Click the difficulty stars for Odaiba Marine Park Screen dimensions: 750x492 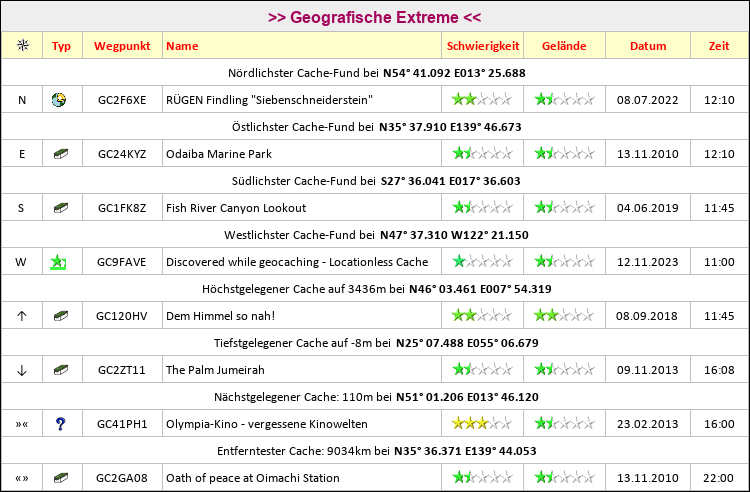[x=482, y=154]
